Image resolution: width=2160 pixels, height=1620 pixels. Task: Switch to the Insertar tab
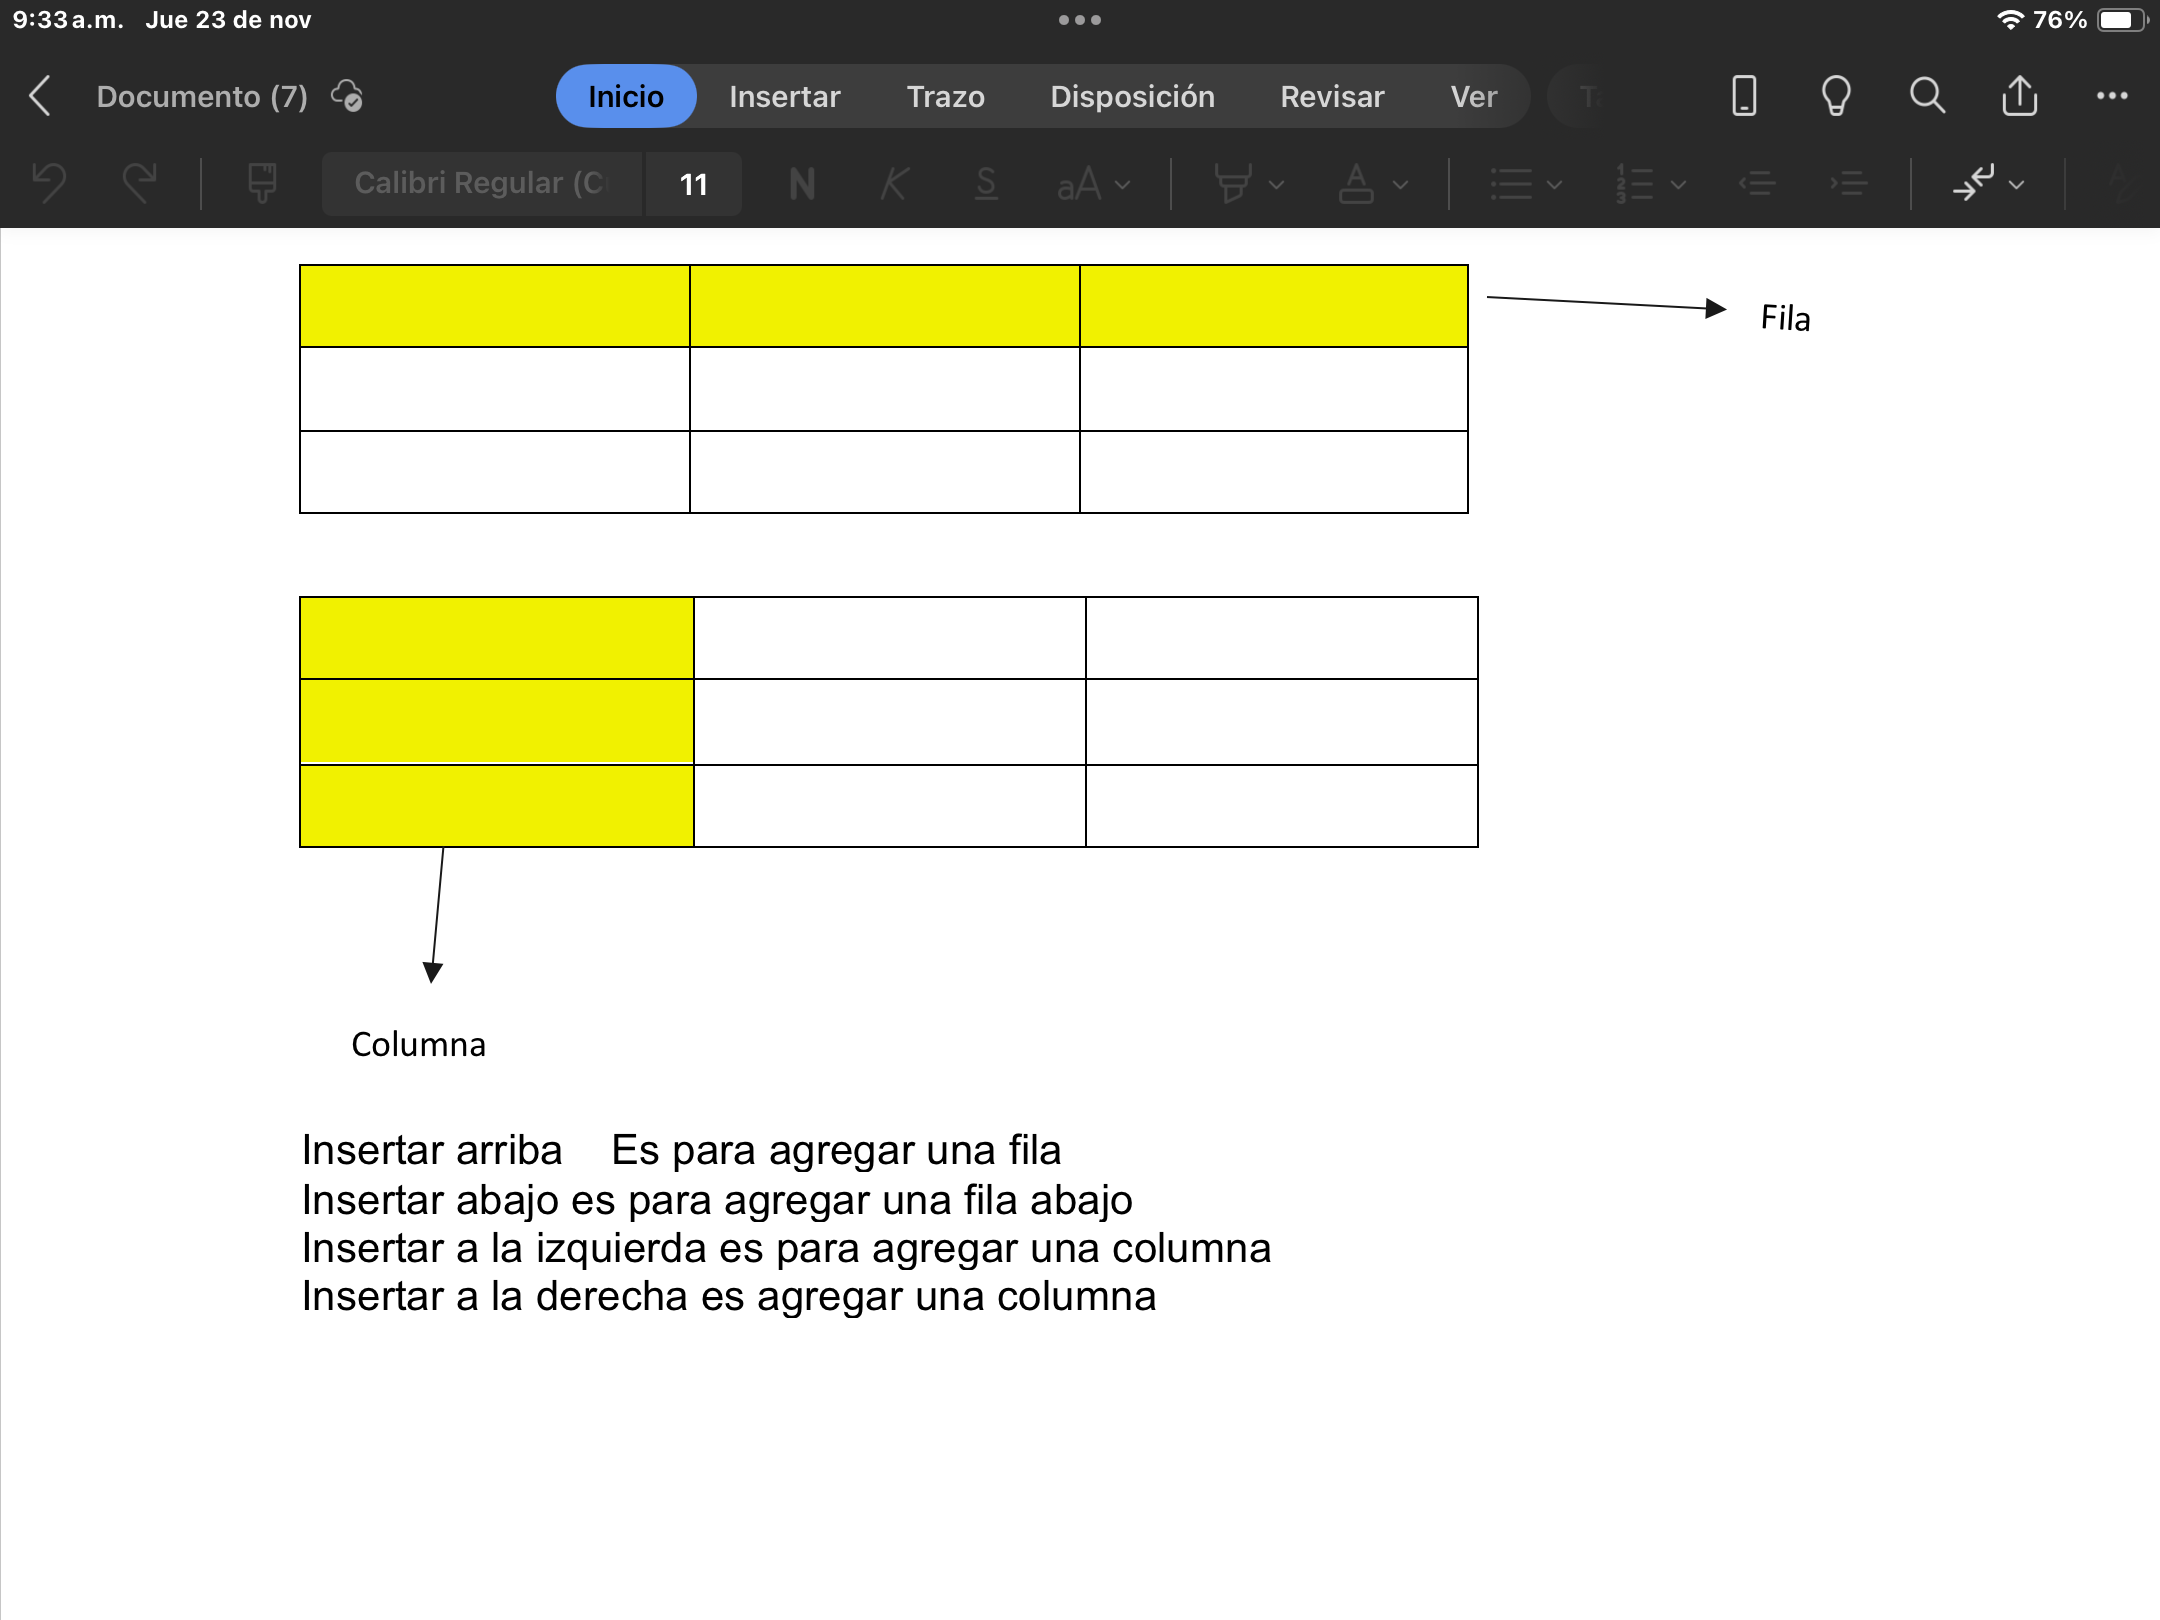(784, 96)
